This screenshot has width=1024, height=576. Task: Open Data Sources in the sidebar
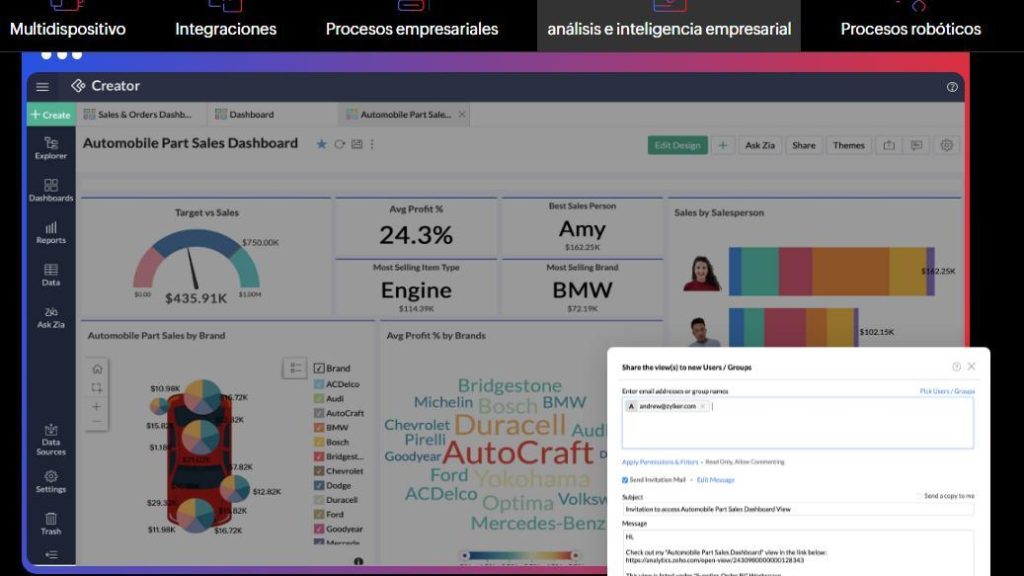pos(51,440)
